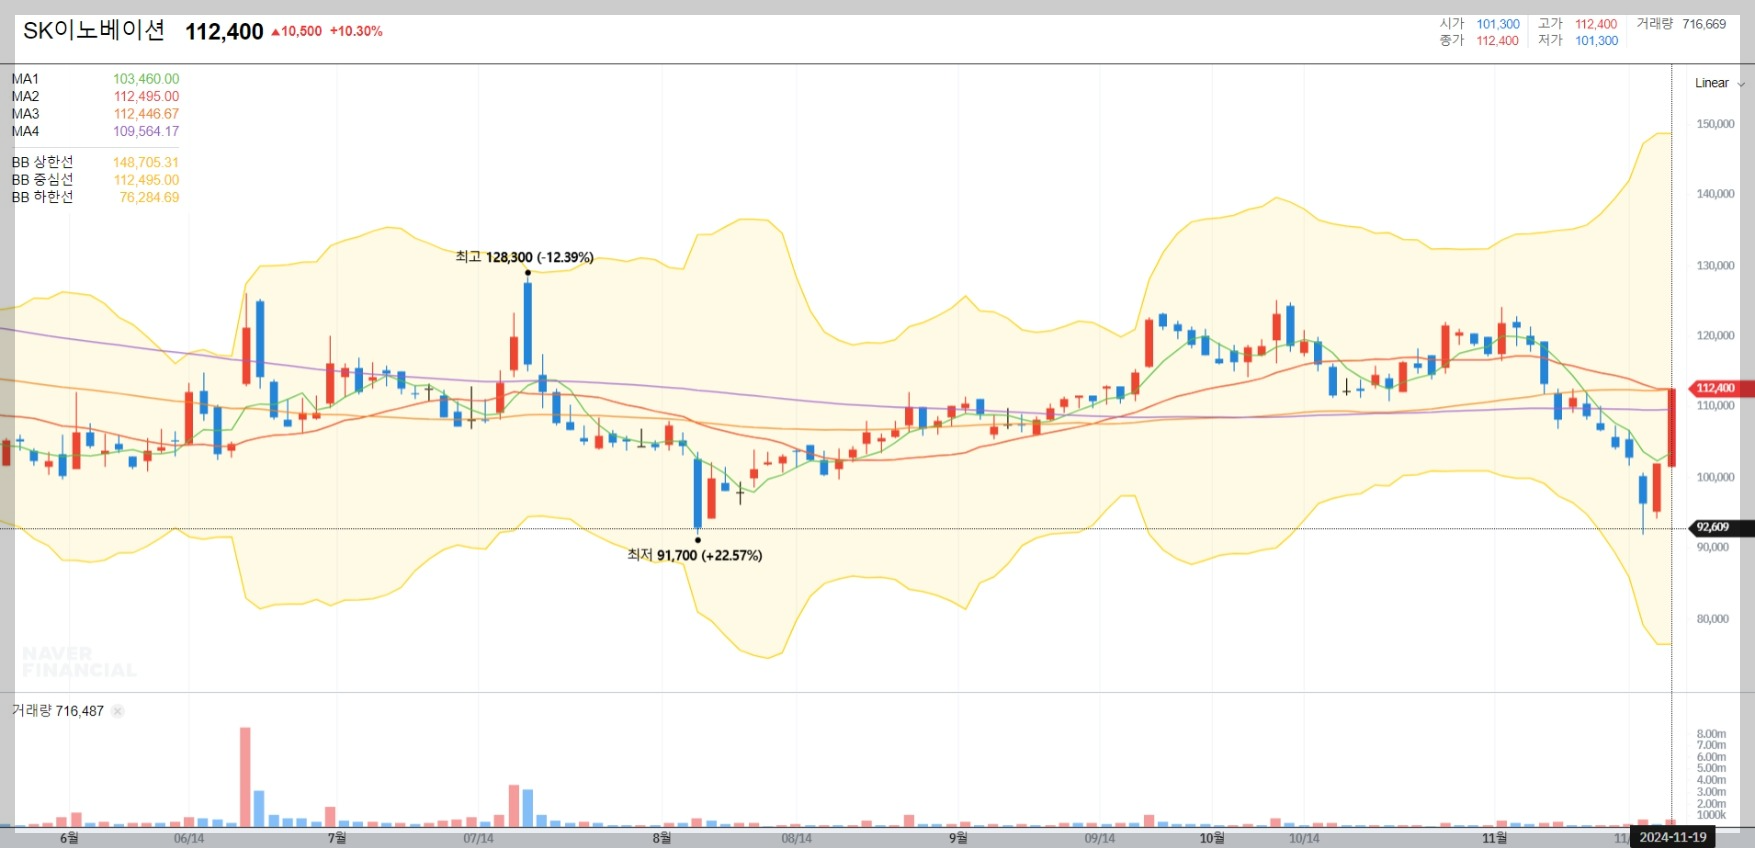Select the MA4 legend value 109,564.17
The width and height of the screenshot is (1755, 848).
146,131
